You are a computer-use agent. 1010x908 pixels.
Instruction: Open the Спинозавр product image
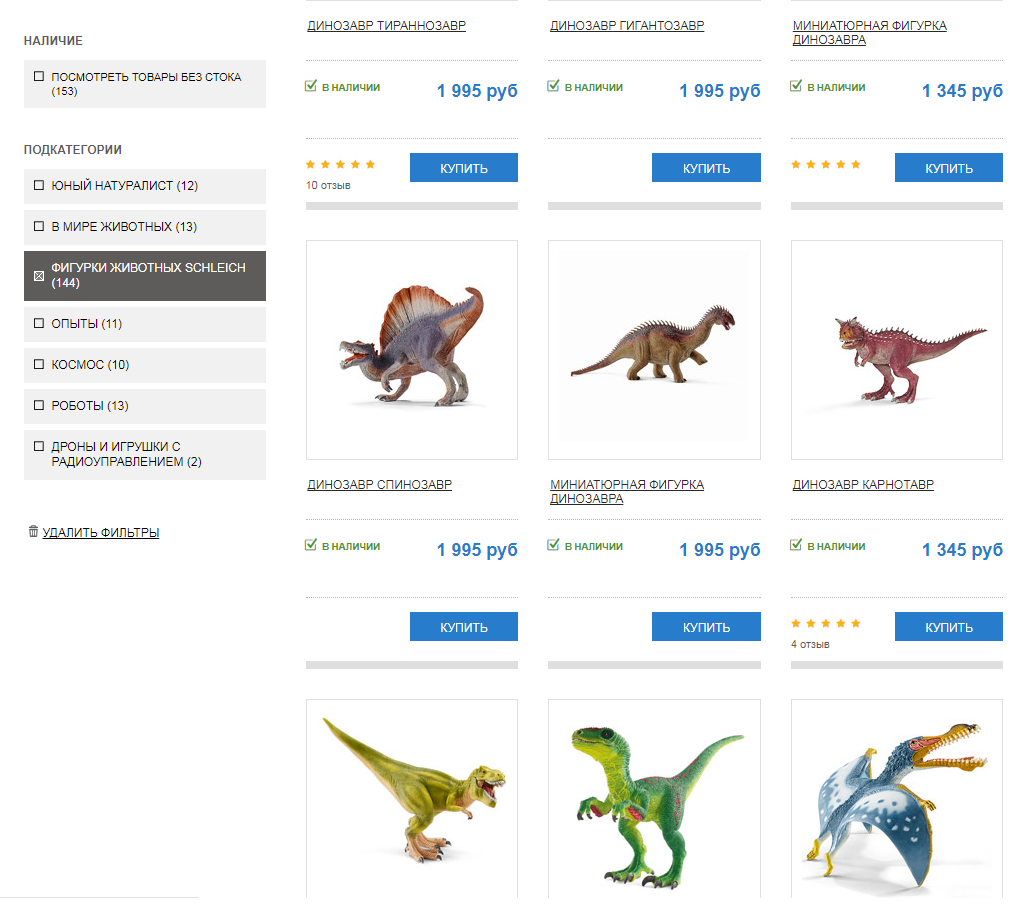tap(412, 350)
